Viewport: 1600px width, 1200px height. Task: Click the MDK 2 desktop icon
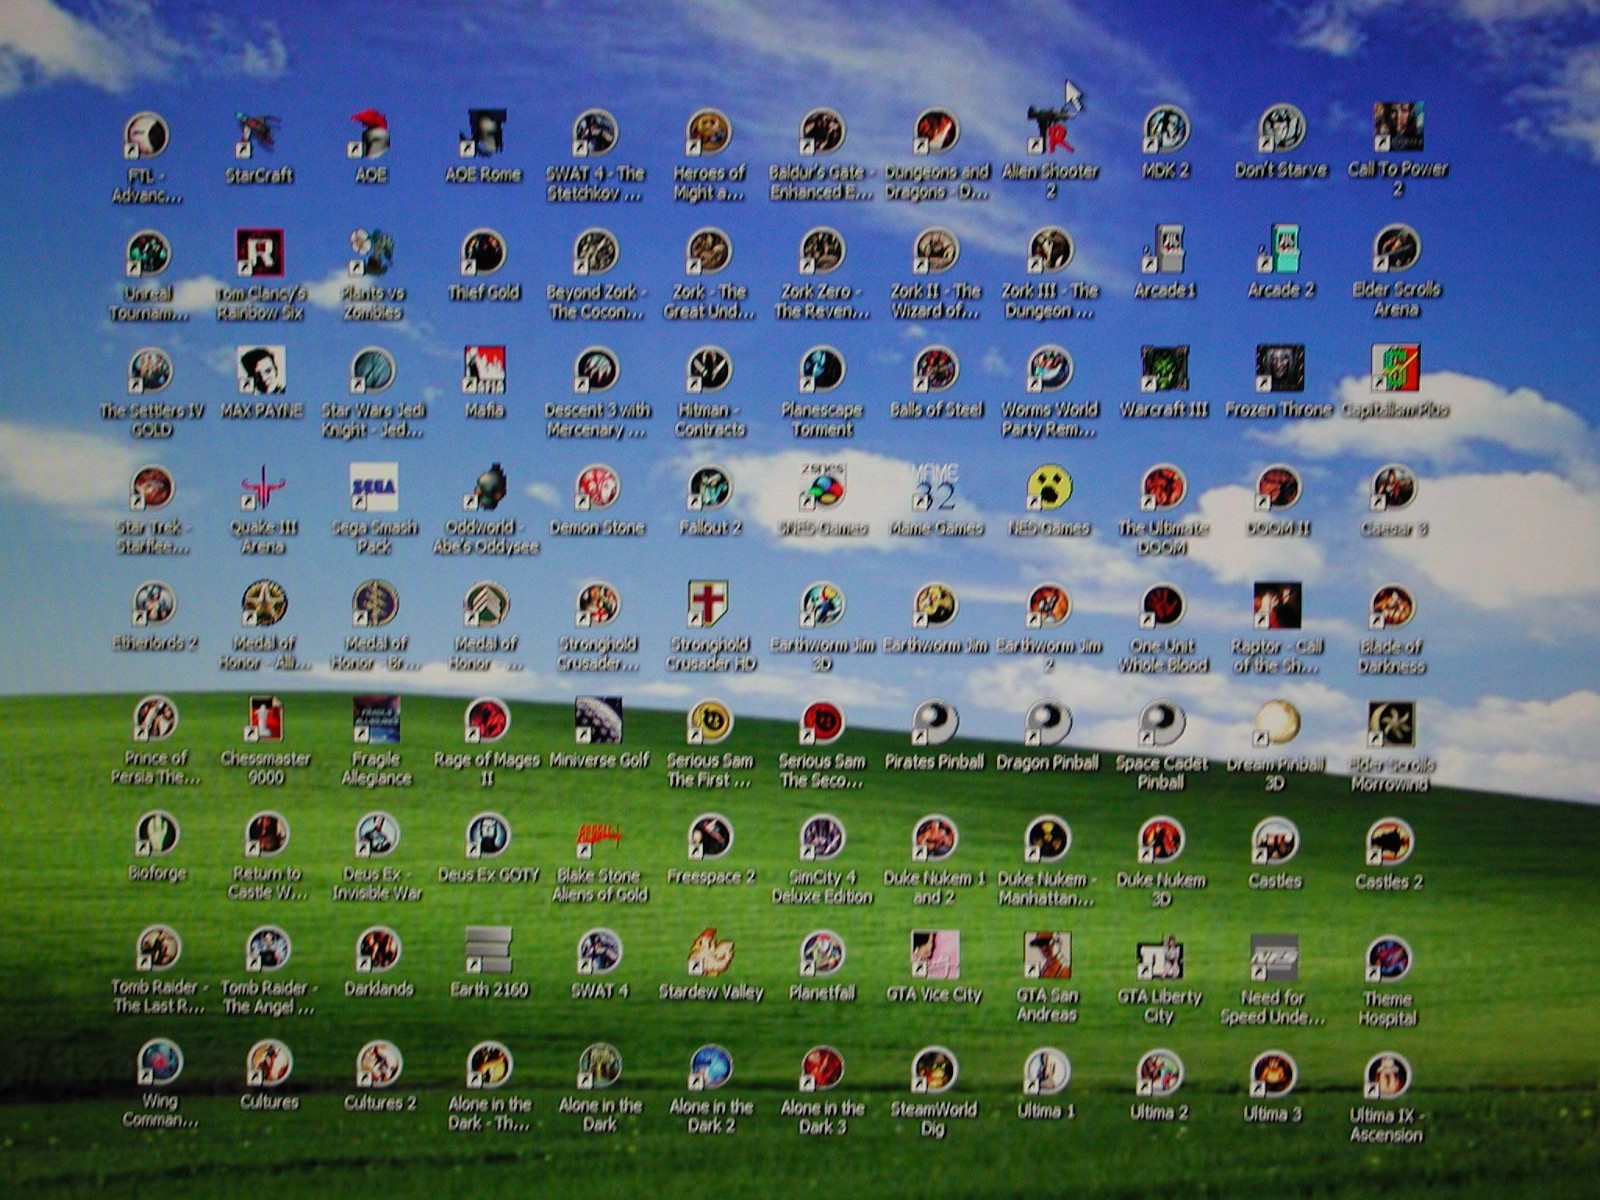(1166, 129)
